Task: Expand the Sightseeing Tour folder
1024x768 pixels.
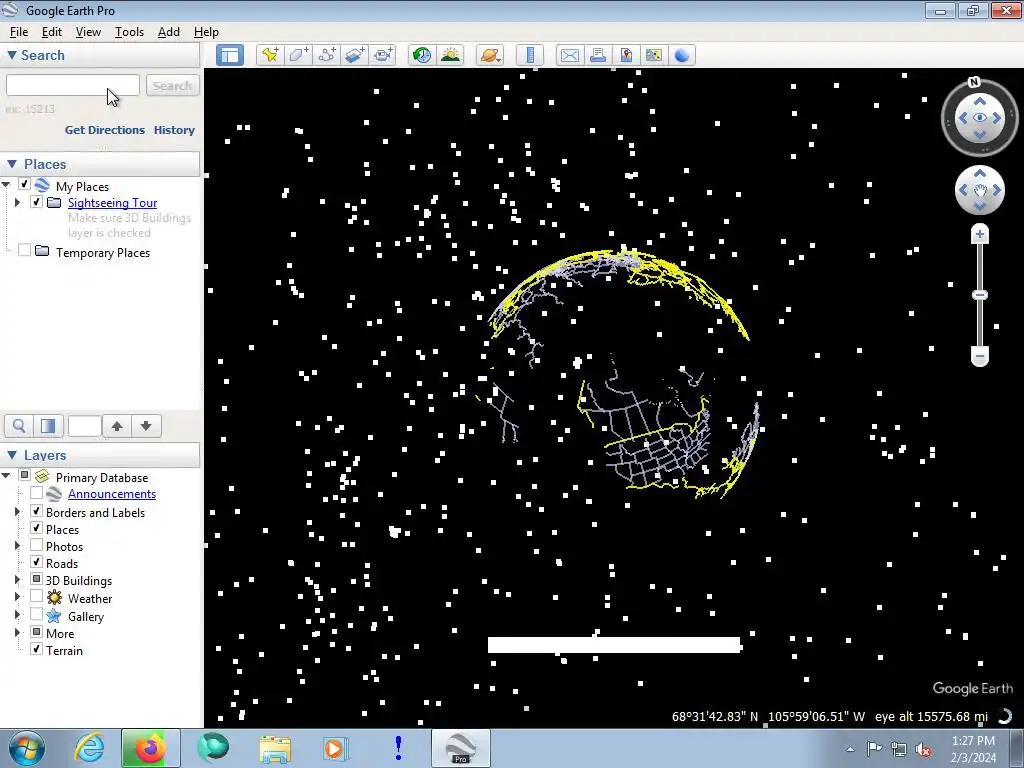Action: 18,202
